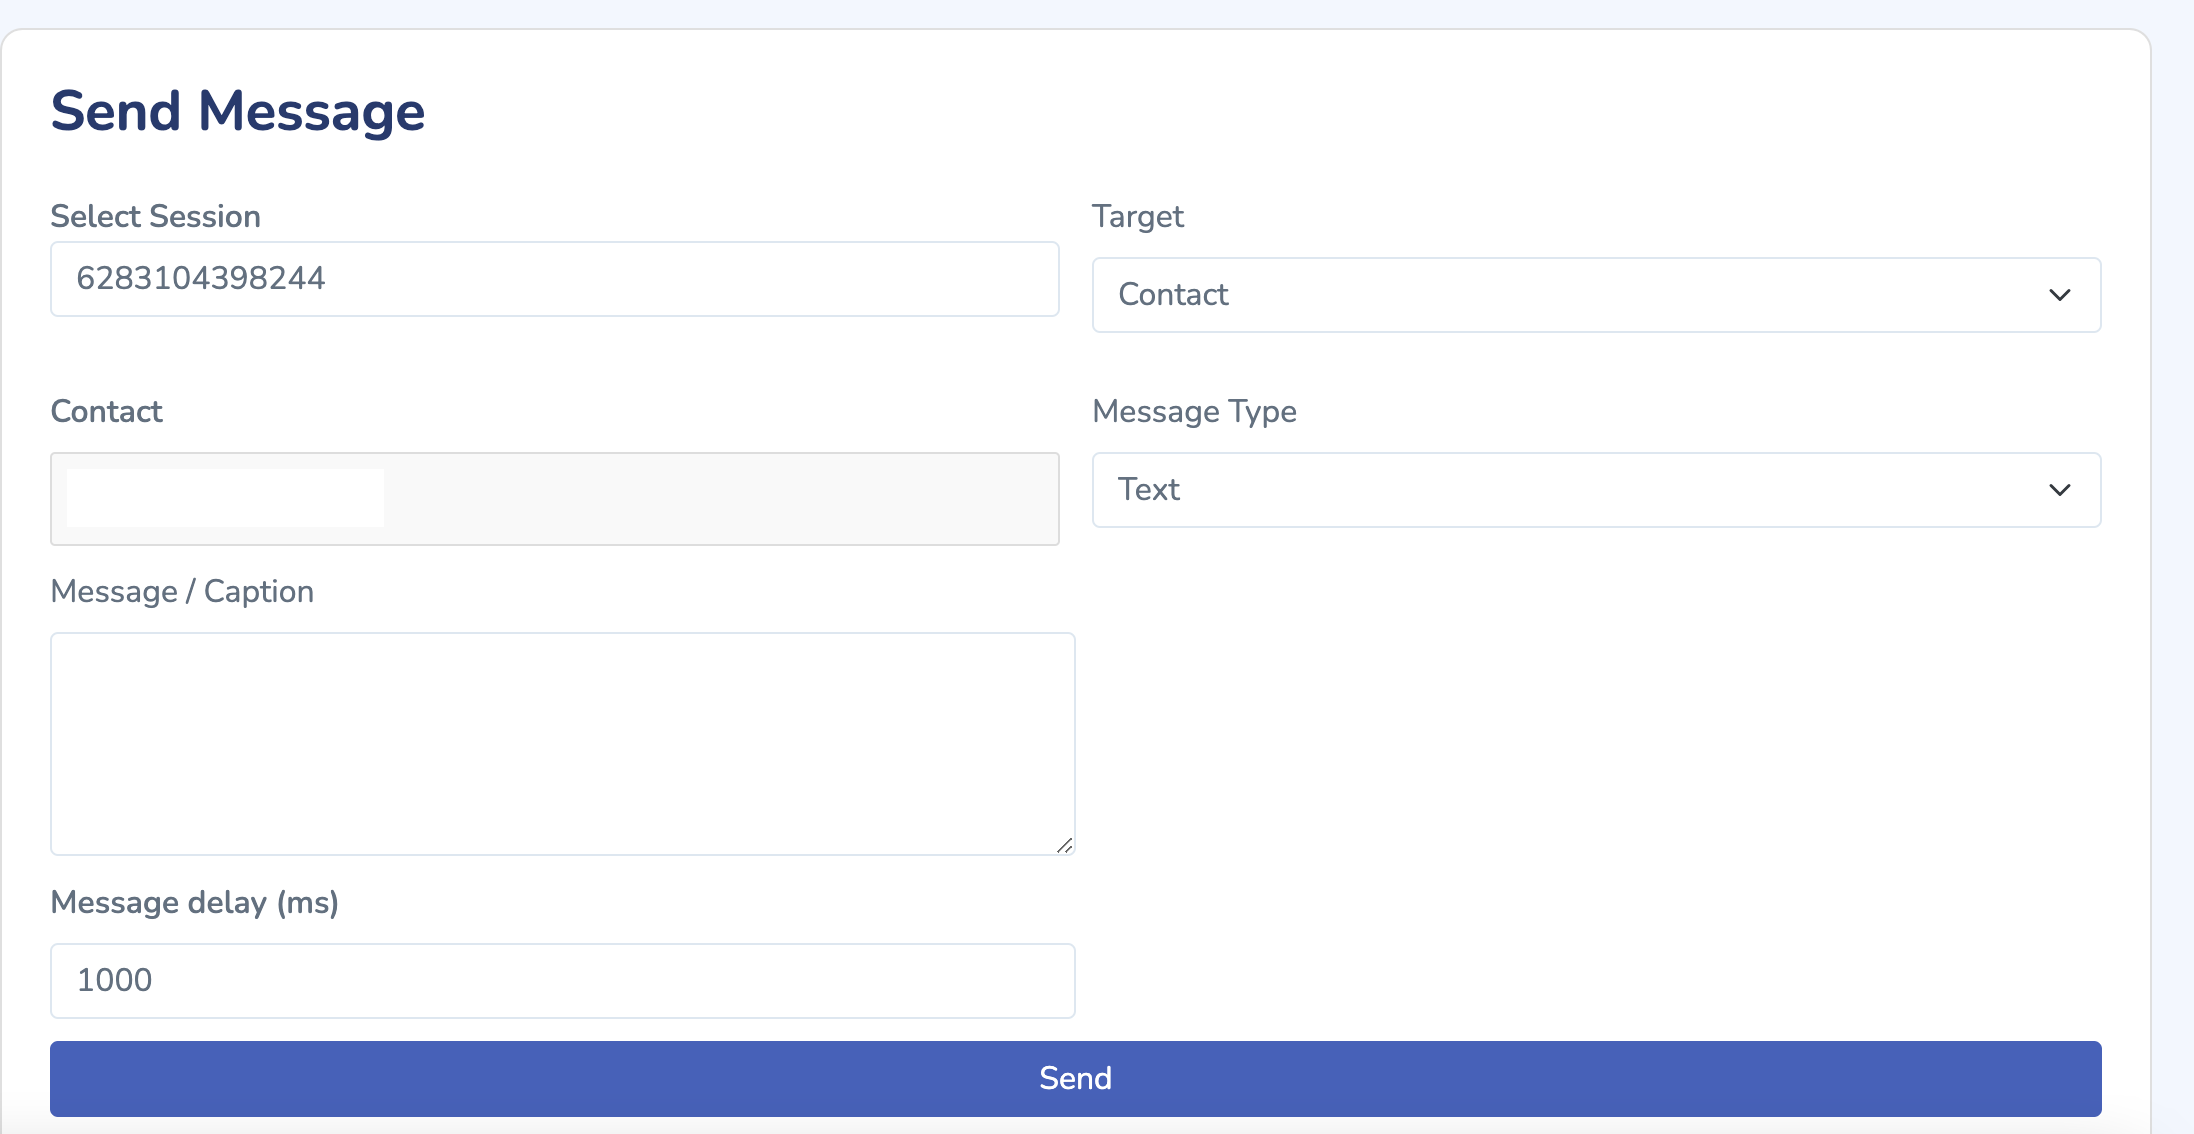This screenshot has height=1134, width=2194.
Task: Click the Select Session label
Action: pyautogui.click(x=156, y=216)
